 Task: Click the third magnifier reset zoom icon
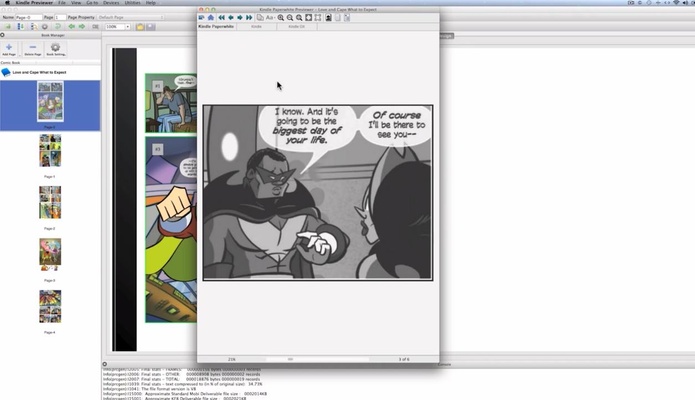pos(299,18)
